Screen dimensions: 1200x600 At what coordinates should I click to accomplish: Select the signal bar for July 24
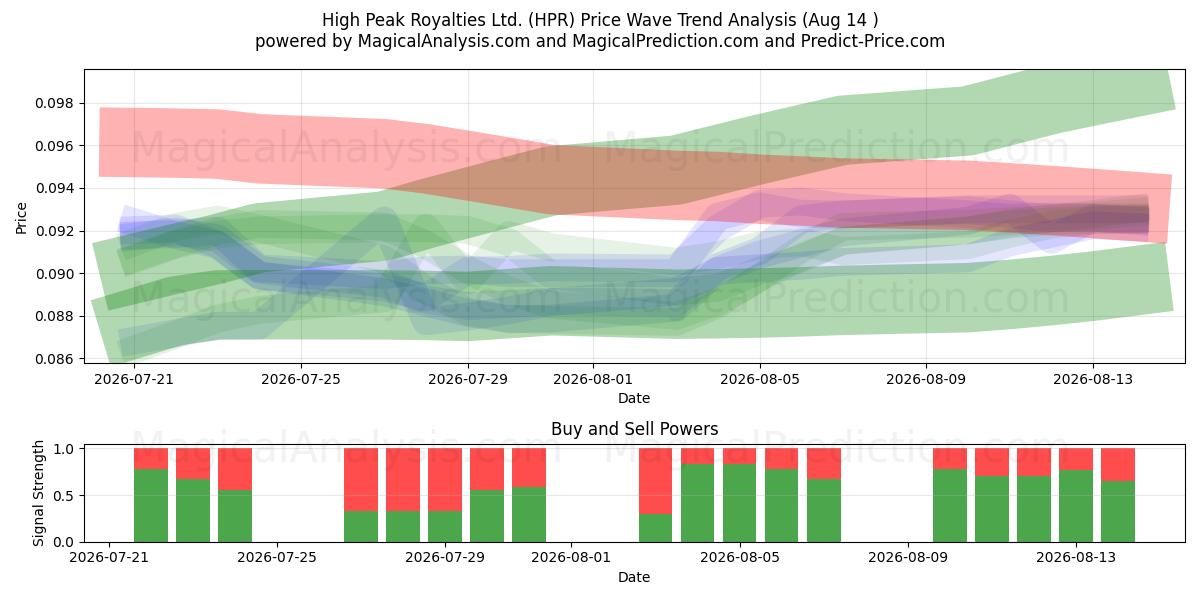235,495
